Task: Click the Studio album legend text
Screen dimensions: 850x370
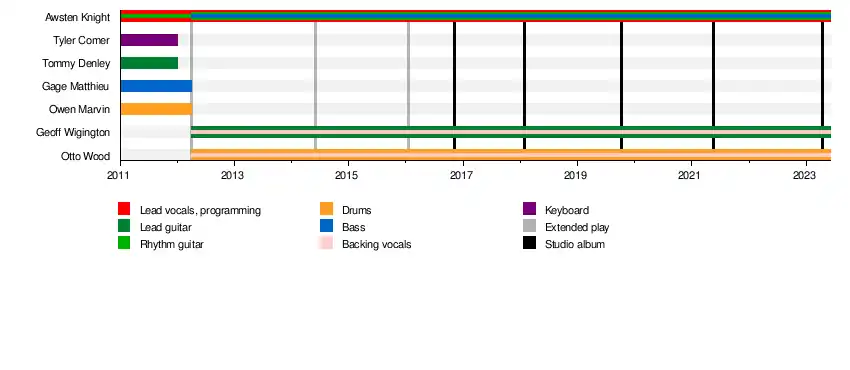Action: click(x=575, y=244)
